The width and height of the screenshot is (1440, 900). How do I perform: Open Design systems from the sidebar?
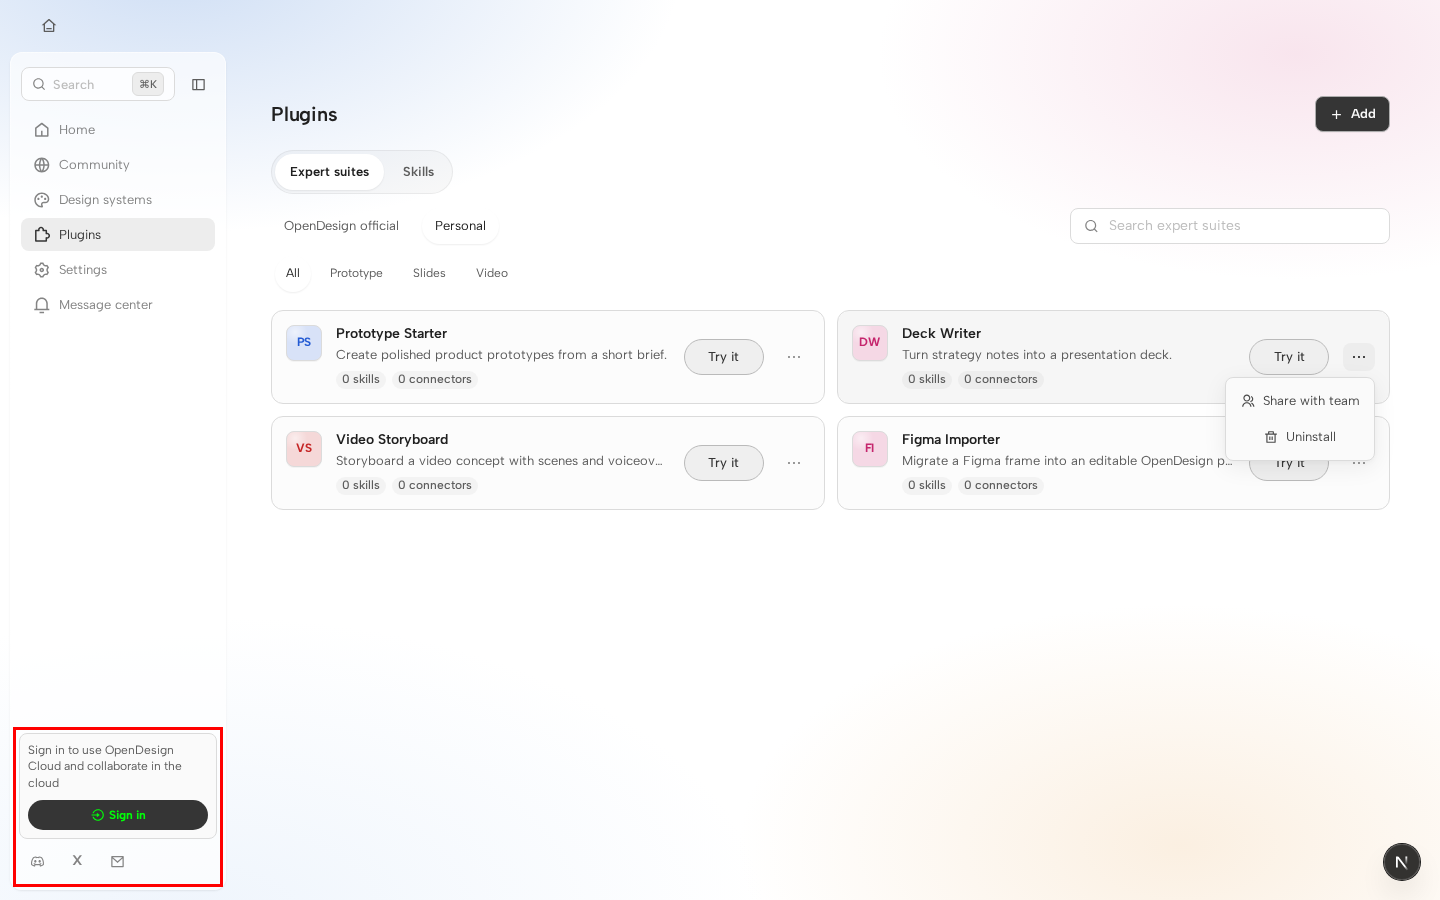click(x=118, y=200)
